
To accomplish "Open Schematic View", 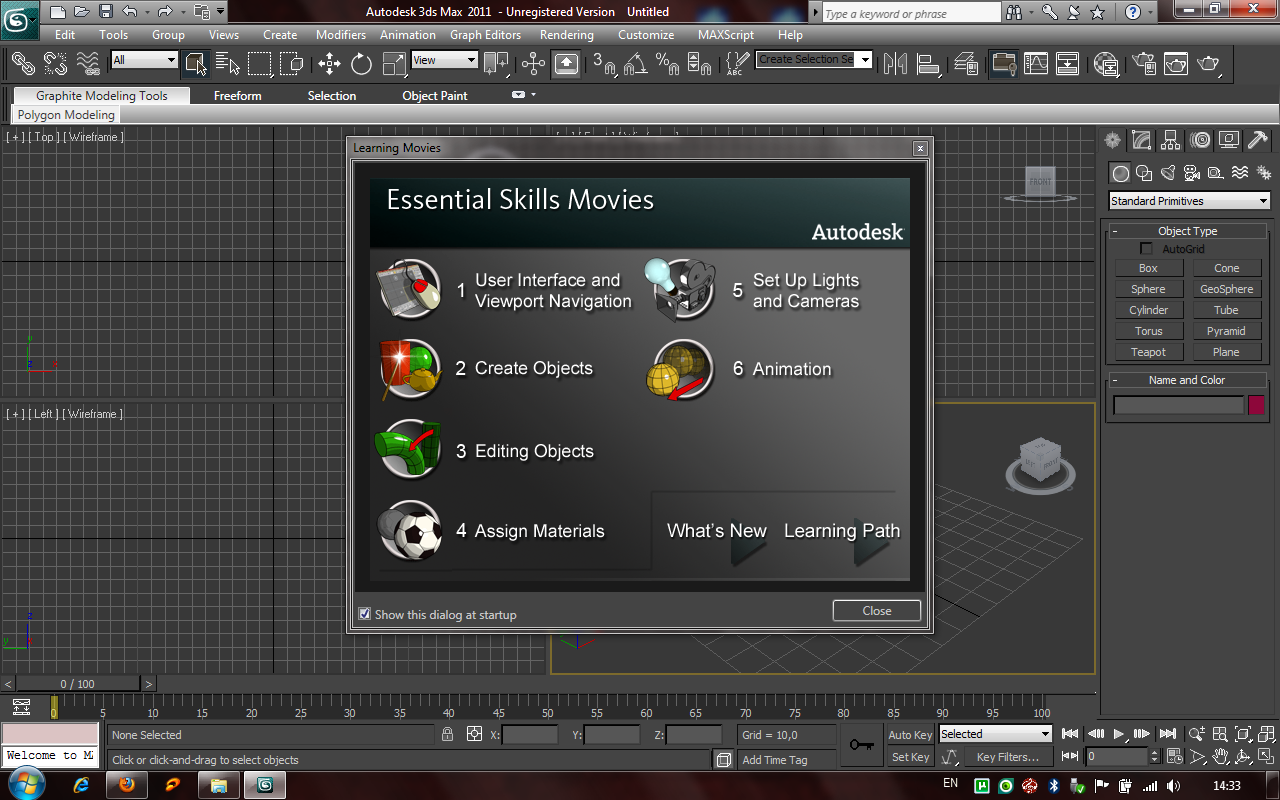I will click(x=1068, y=63).
